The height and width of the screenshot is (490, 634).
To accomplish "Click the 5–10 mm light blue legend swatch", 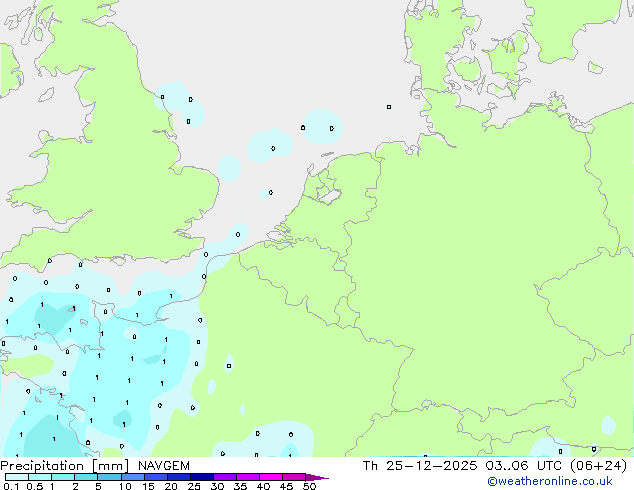I will [x=110, y=477].
